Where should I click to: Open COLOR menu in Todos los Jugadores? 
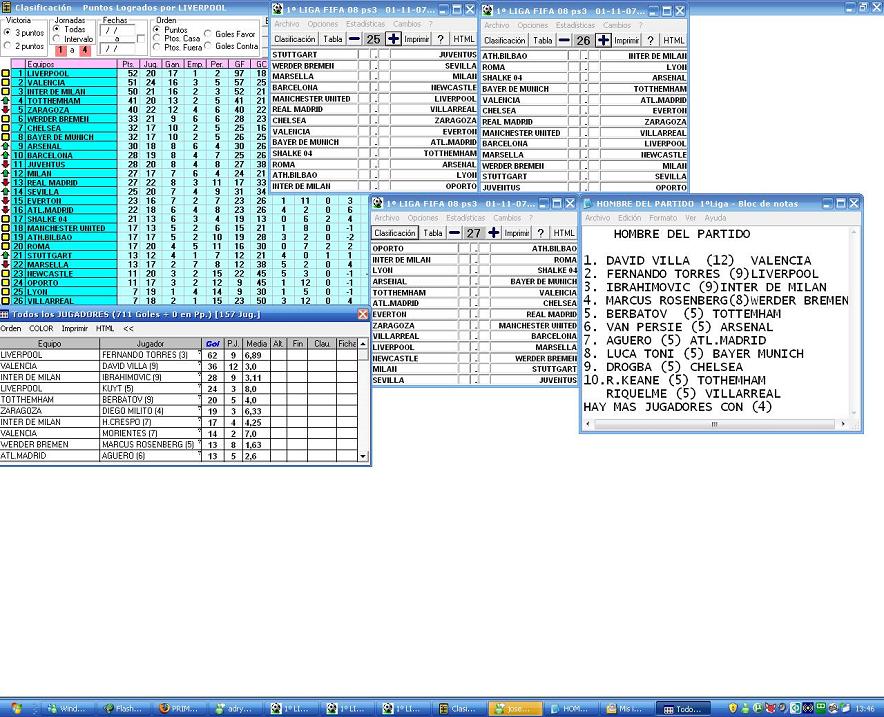click(41, 328)
